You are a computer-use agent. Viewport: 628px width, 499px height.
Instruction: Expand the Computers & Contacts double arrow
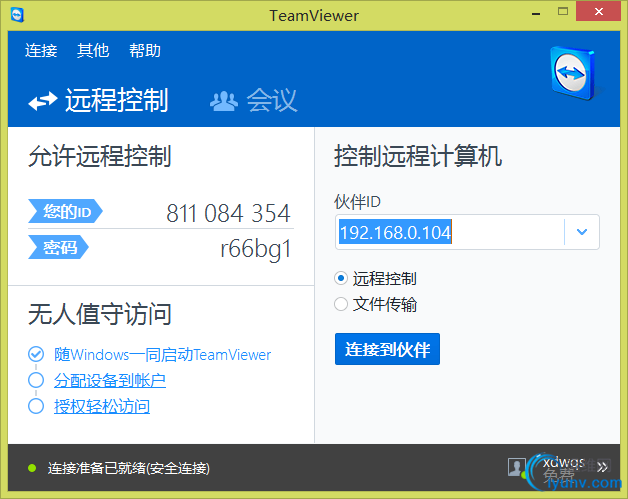(x=602, y=467)
